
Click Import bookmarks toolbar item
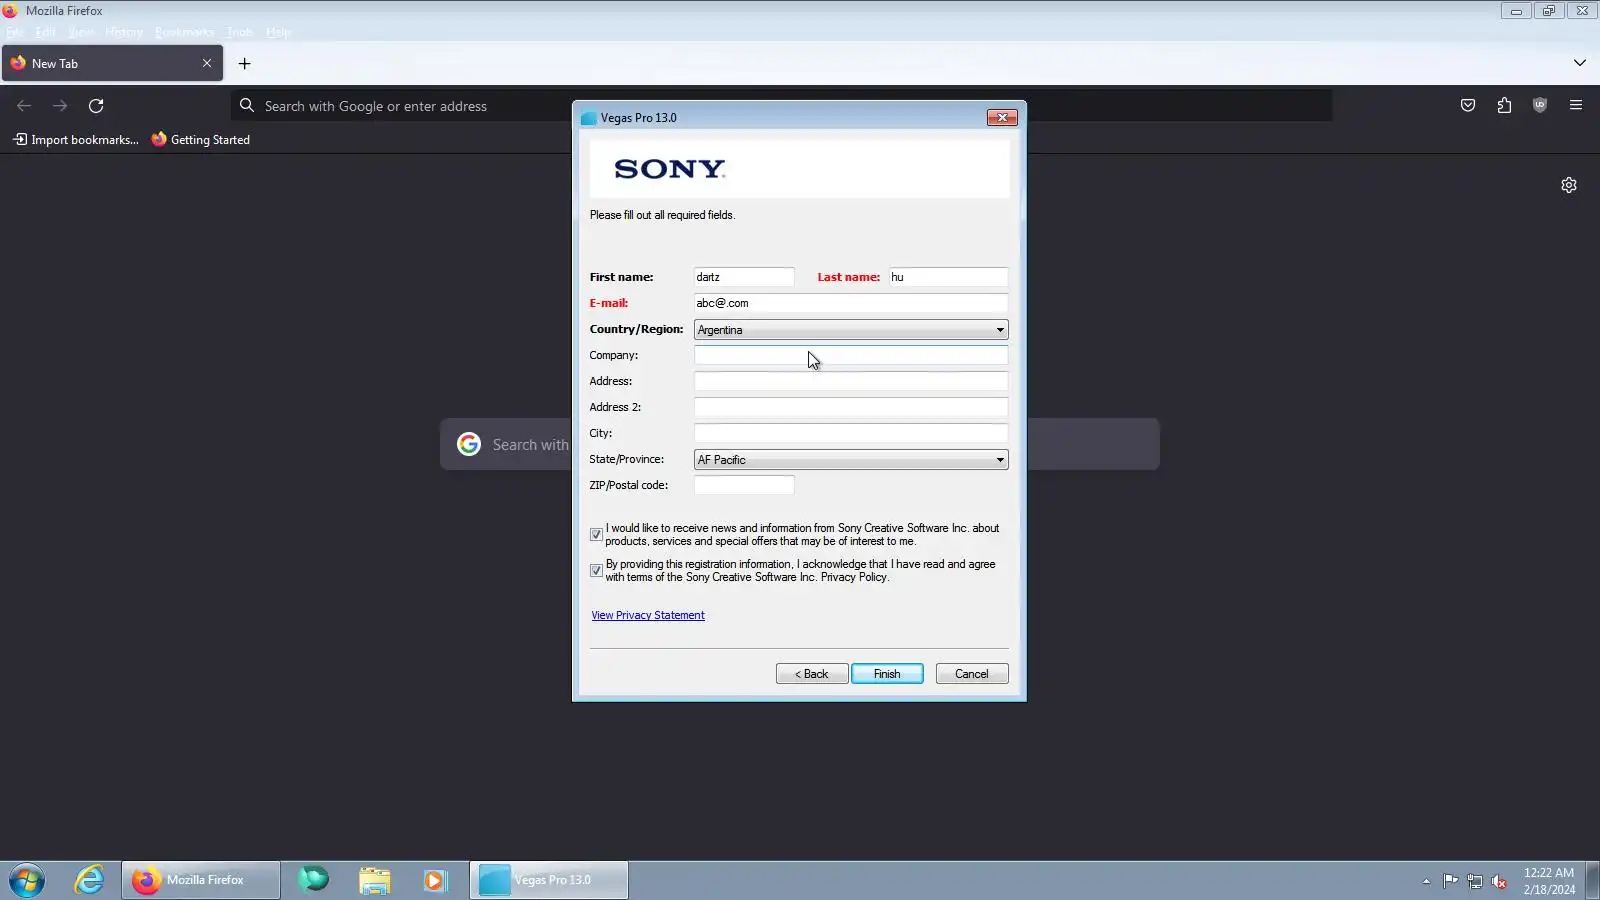76,140
